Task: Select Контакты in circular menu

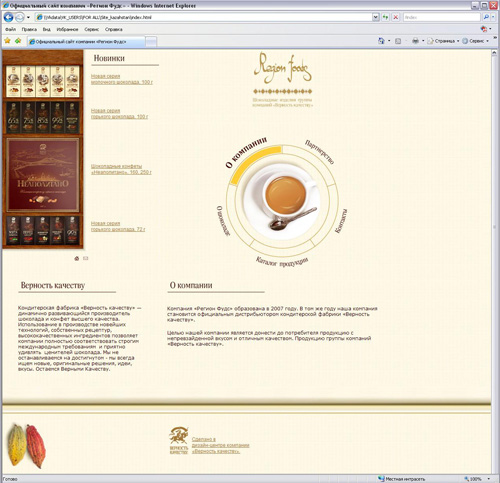Action: tap(341, 221)
